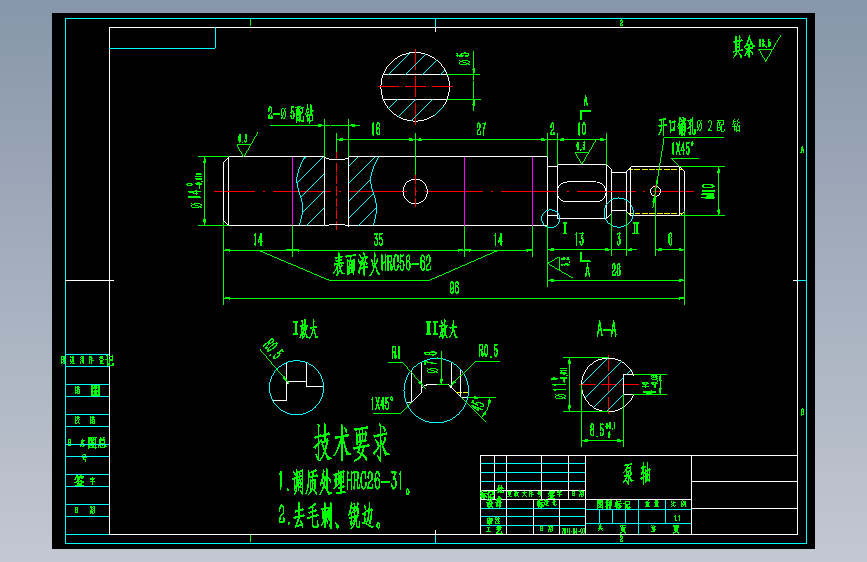The image size is (867, 562).
Task: Click the dimension 10 above the keyway
Action: (582, 129)
